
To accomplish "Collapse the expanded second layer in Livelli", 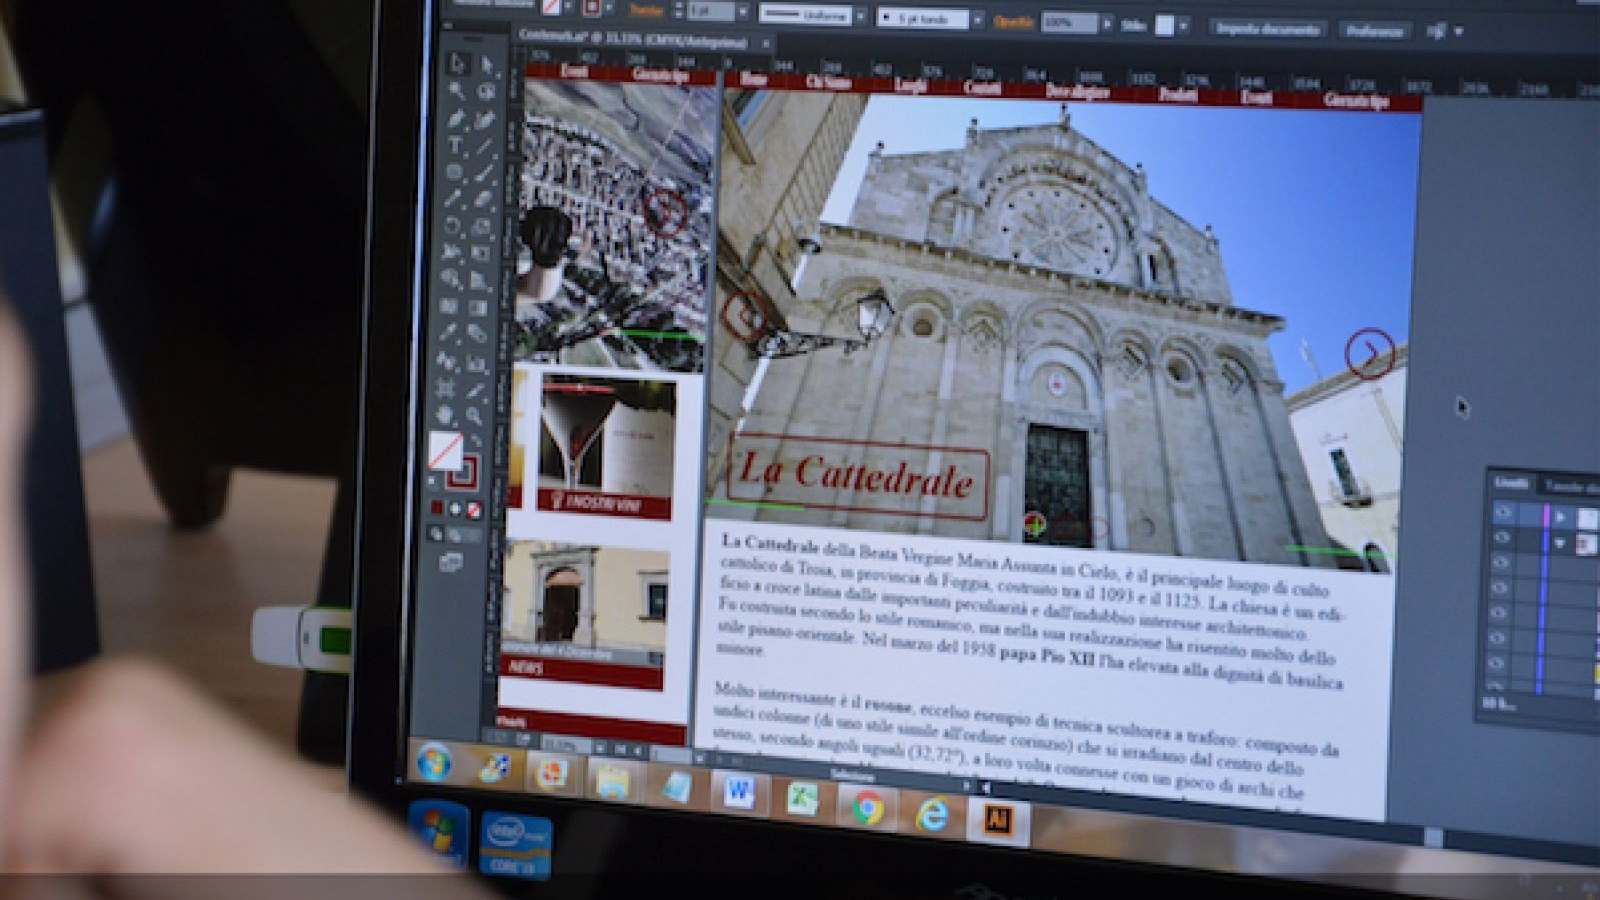I will pyautogui.click(x=1560, y=543).
